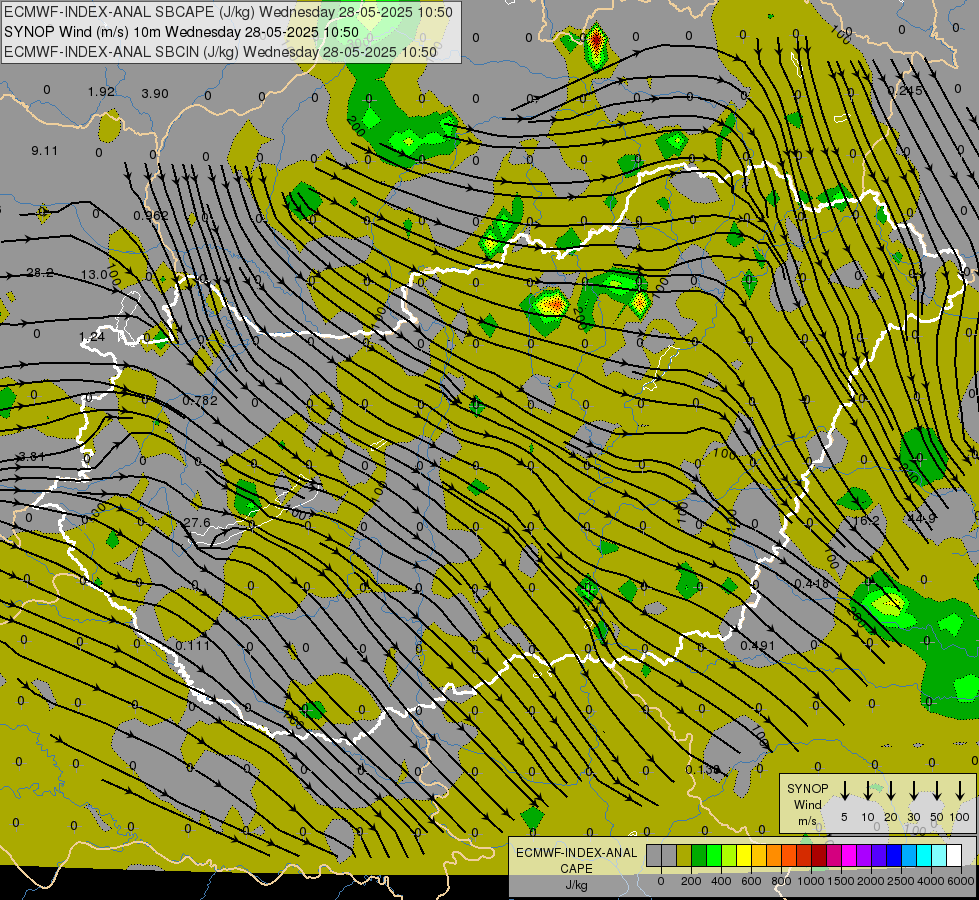Viewport: 979px width, 900px height.
Task: Click the 2500 tick label in the CAPE legend
Action: point(901,881)
